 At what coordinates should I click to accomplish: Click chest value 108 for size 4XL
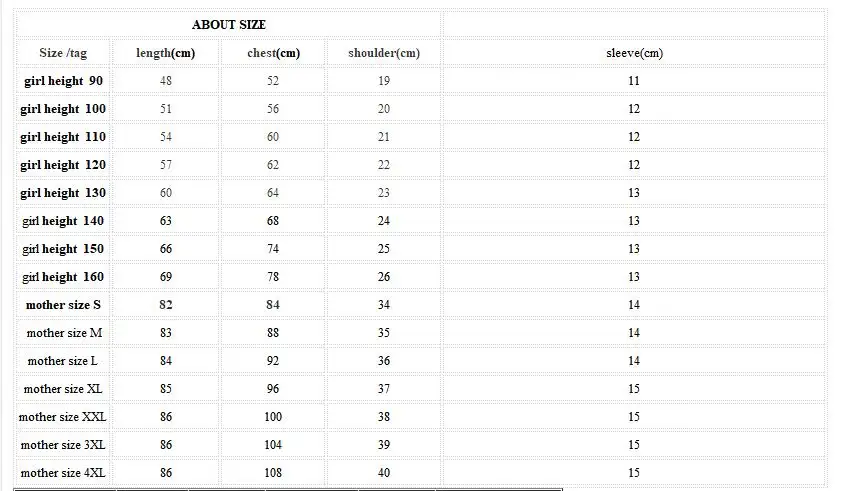coord(273,473)
